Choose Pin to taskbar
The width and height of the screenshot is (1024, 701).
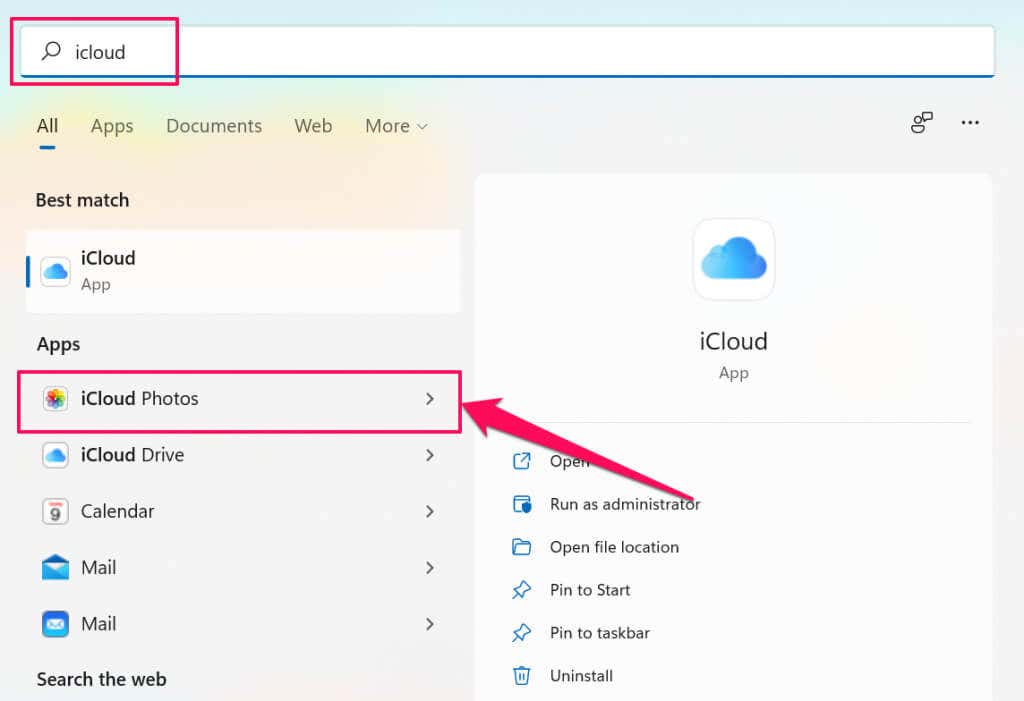[x=600, y=633]
